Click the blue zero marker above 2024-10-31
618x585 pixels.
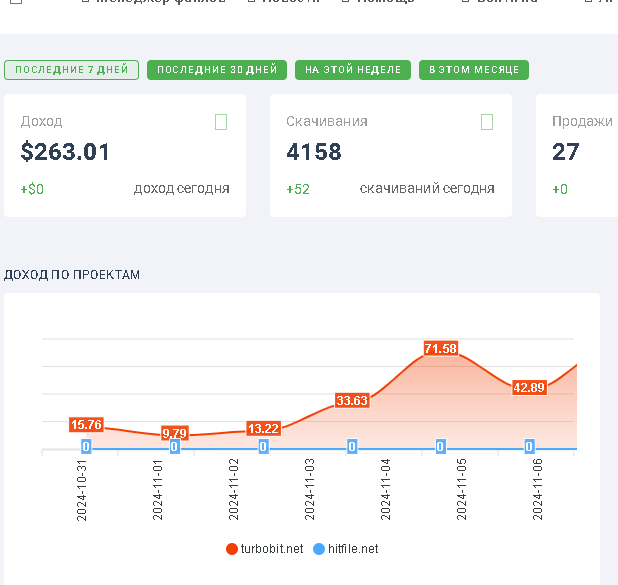[x=86, y=447]
